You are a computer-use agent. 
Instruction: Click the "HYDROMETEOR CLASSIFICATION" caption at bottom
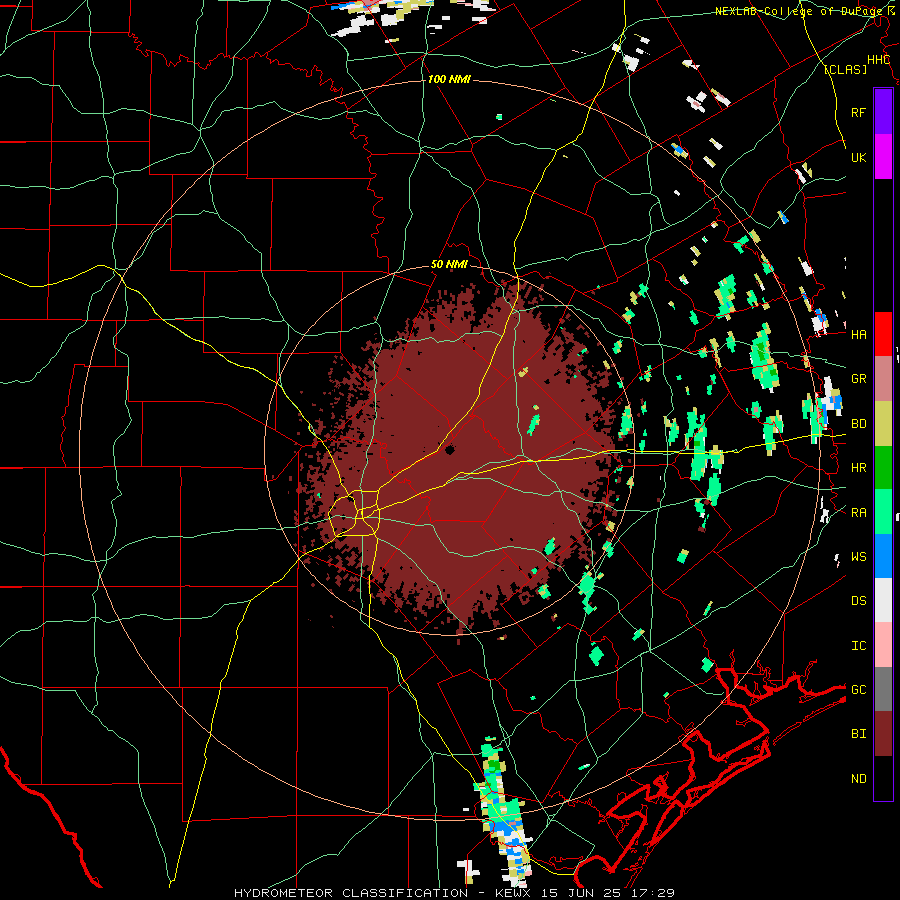coord(351,893)
